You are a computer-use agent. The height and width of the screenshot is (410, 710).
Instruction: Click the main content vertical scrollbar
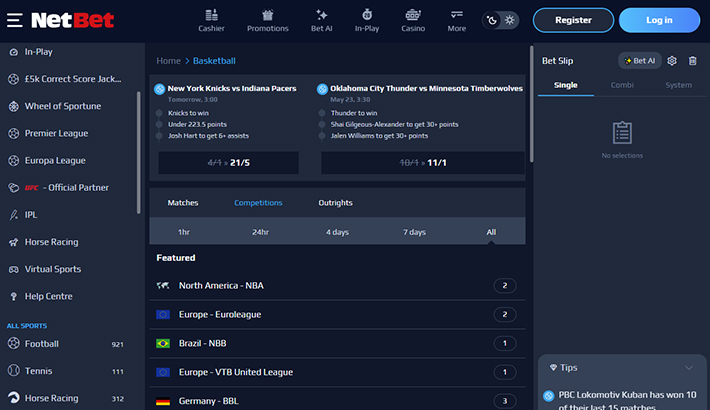point(531,104)
